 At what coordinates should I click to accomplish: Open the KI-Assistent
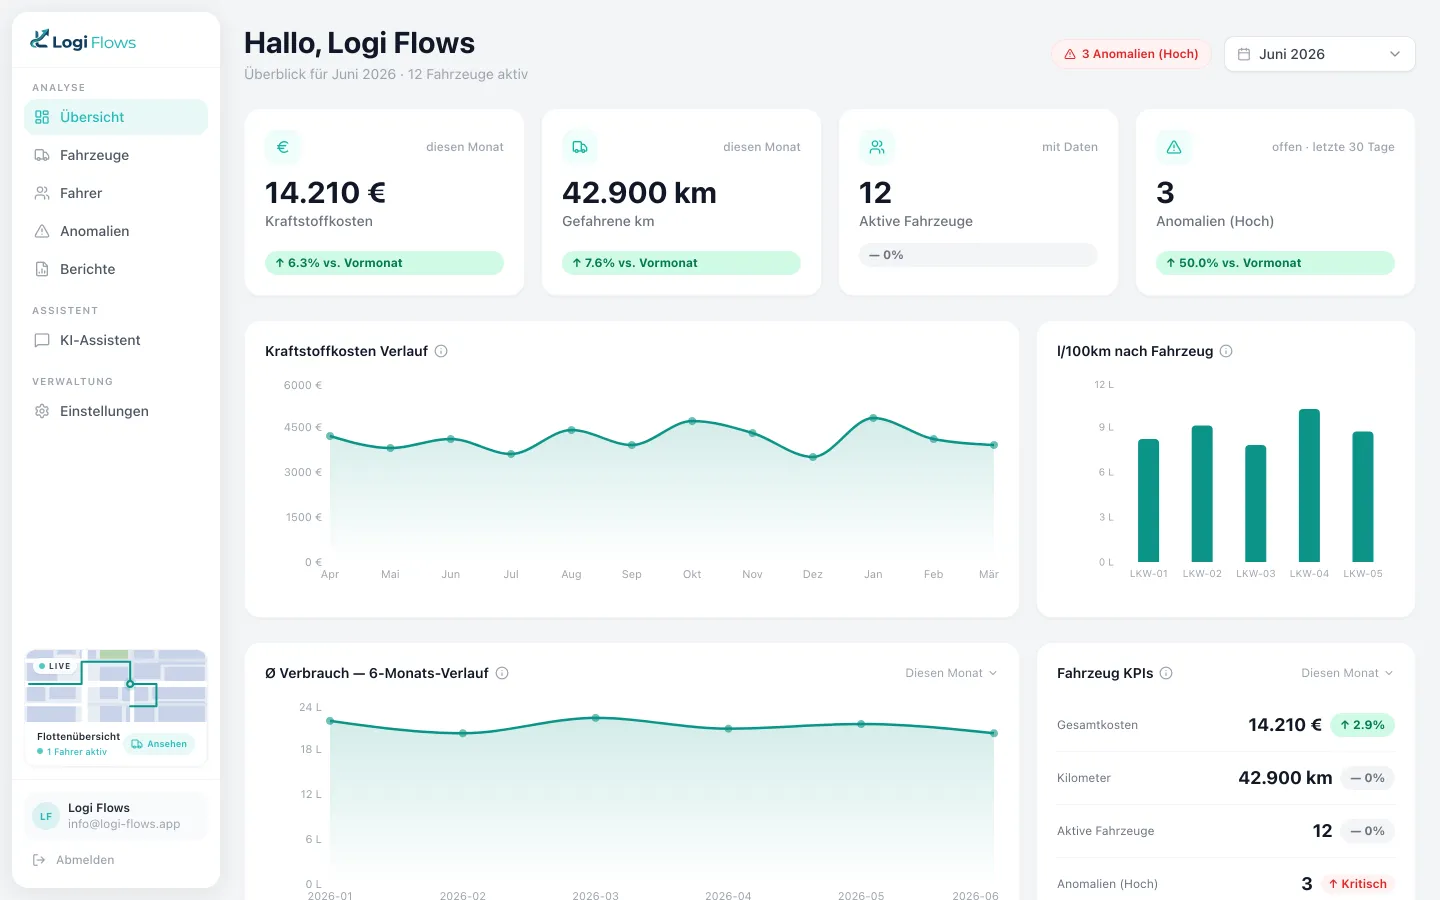[116, 340]
